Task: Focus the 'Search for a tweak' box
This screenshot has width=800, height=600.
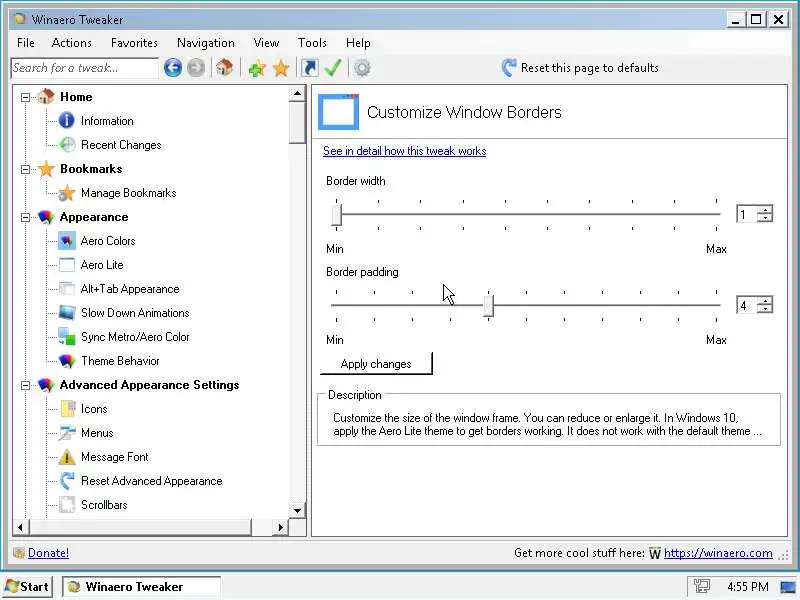Action: click(85, 68)
